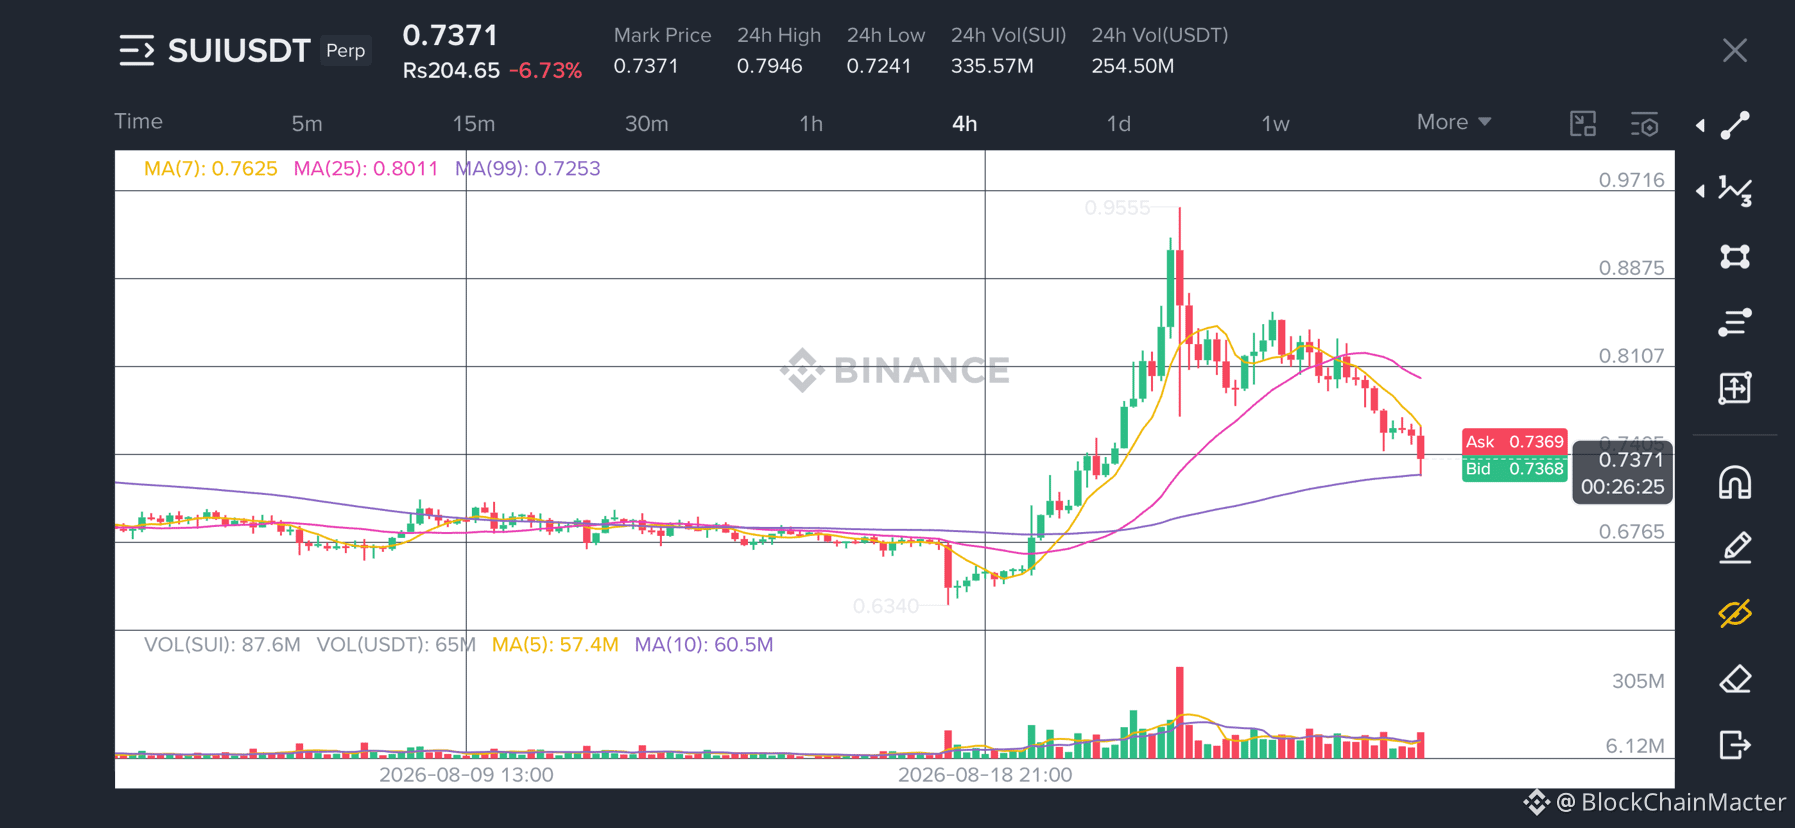1795x828 pixels.
Task: Click the 24h Low value 0.7241
Action: (x=879, y=66)
